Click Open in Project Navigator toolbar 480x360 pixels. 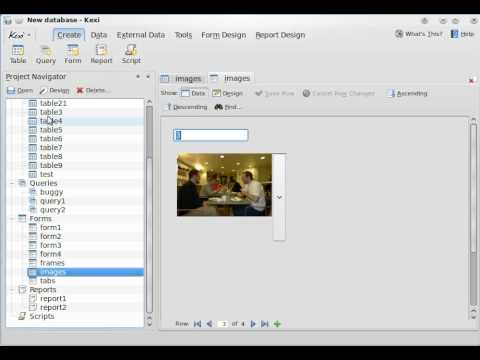tap(20, 90)
